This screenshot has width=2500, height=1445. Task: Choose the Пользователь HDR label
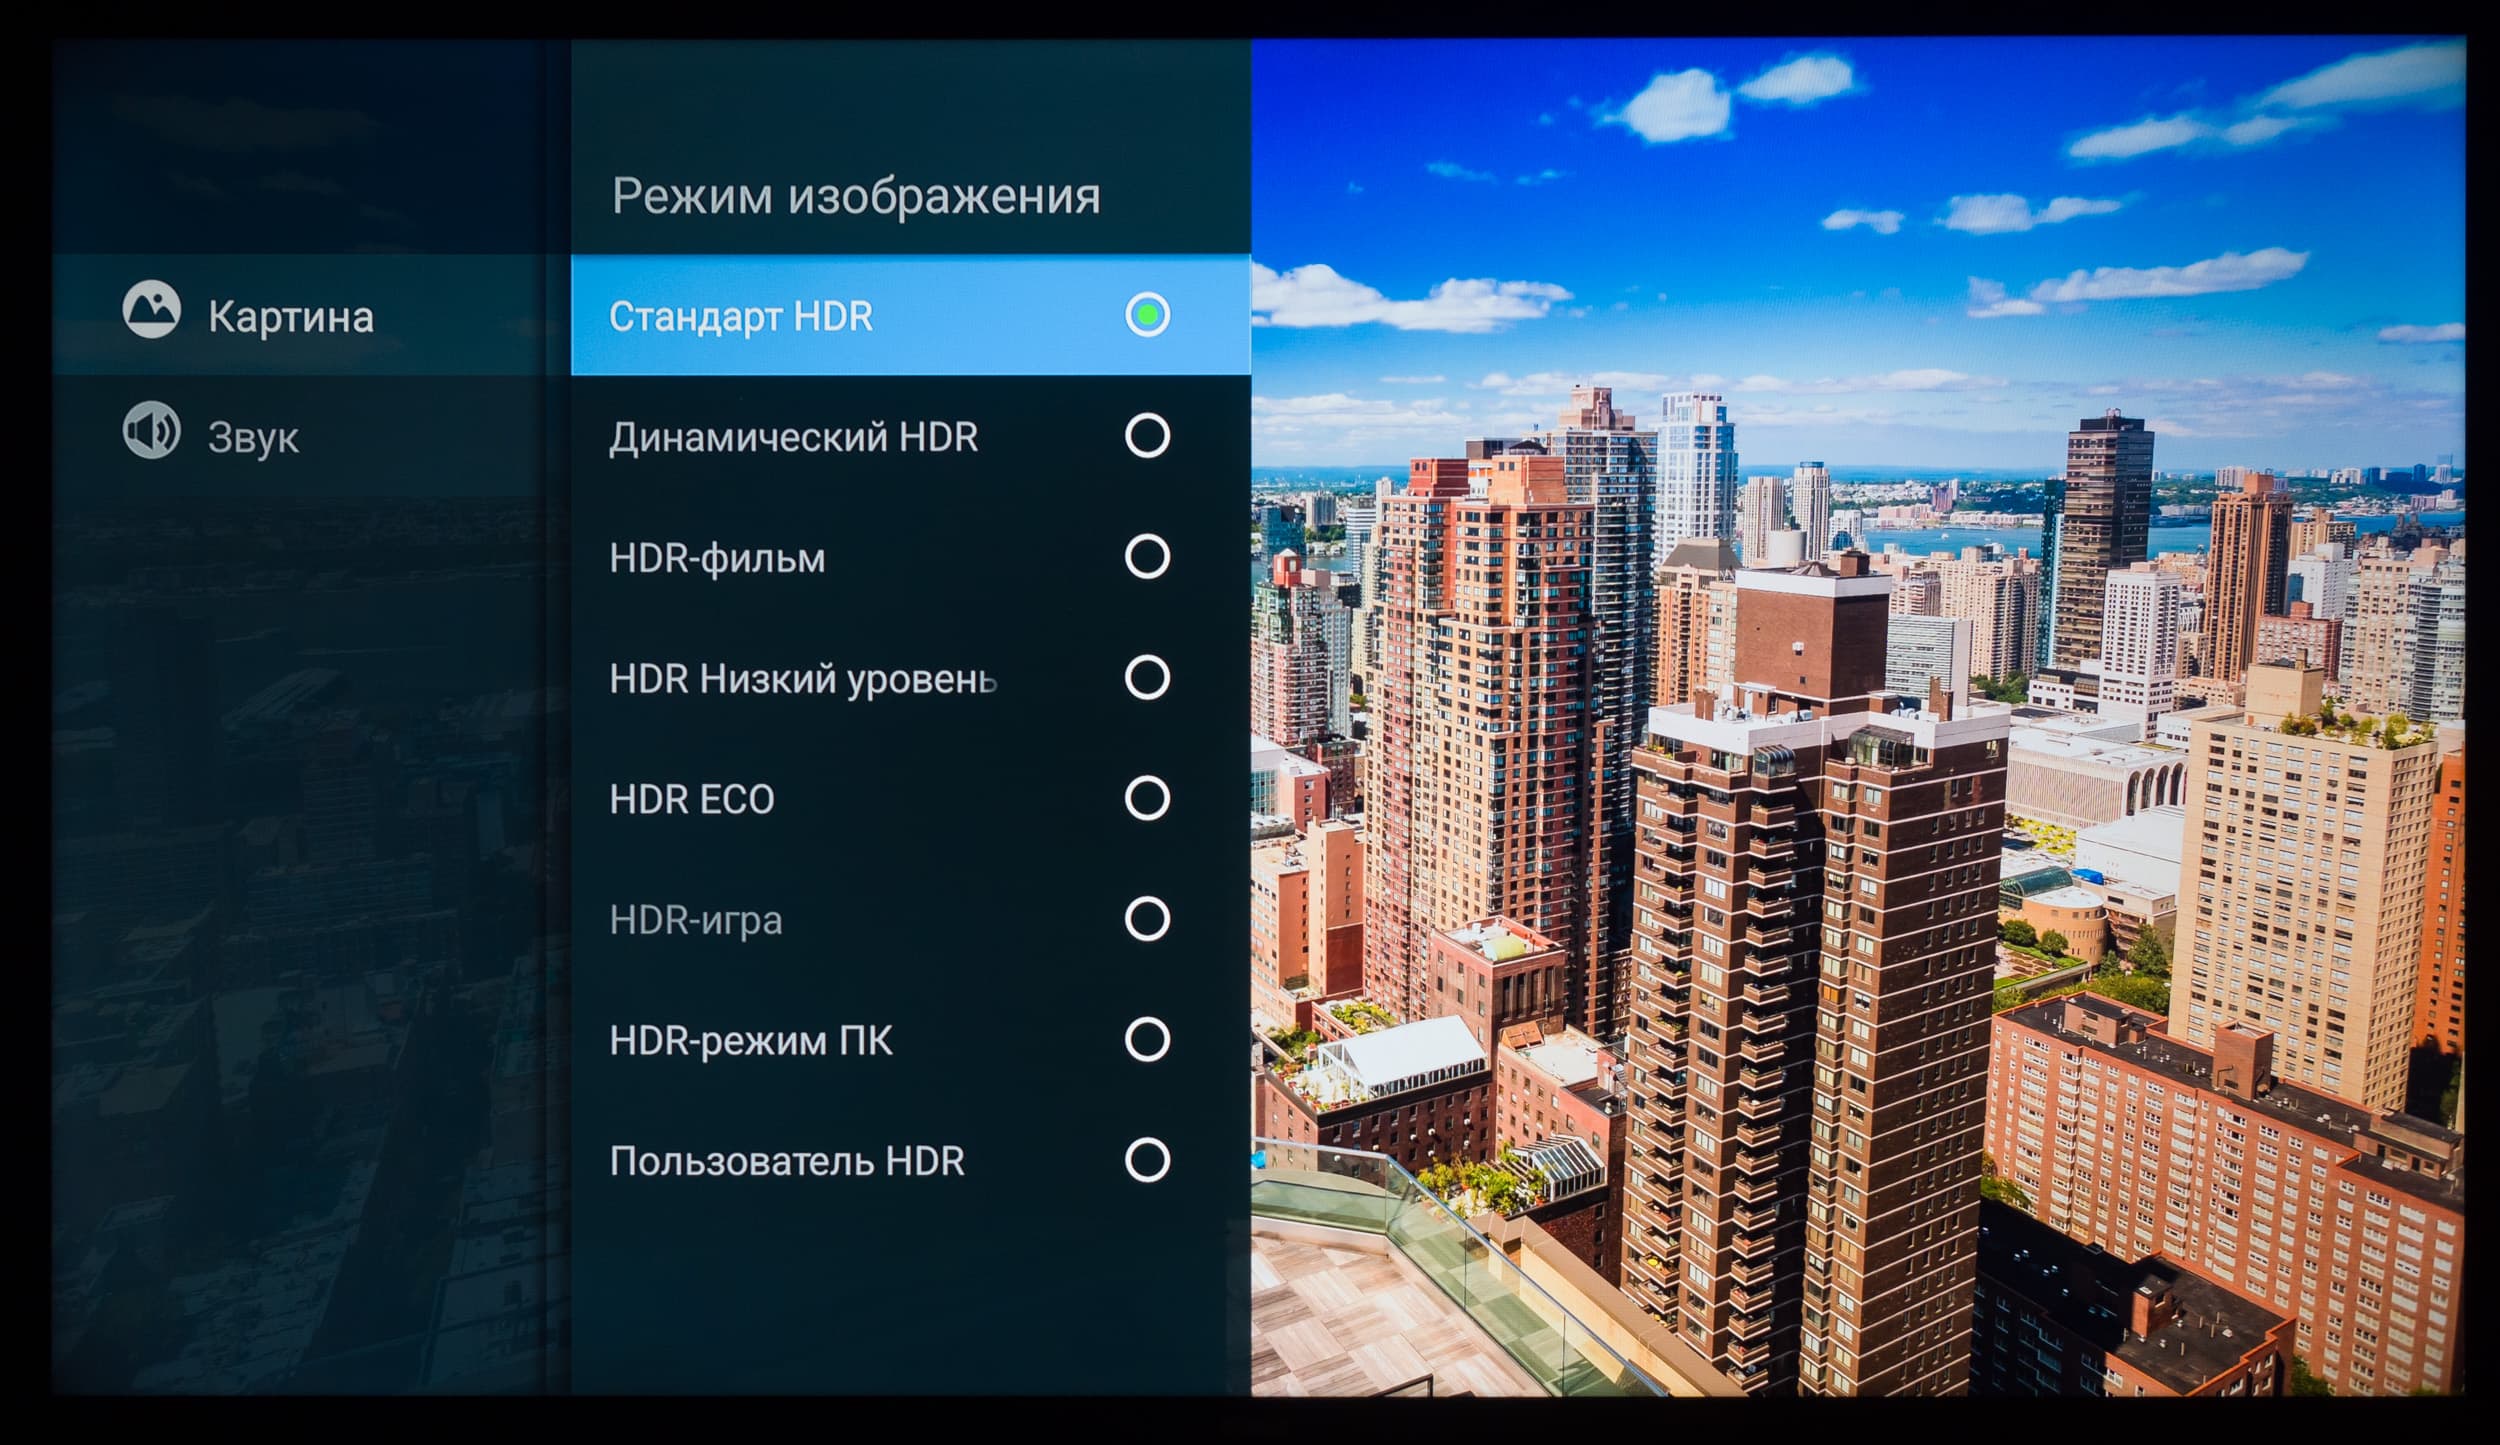pos(787,1162)
